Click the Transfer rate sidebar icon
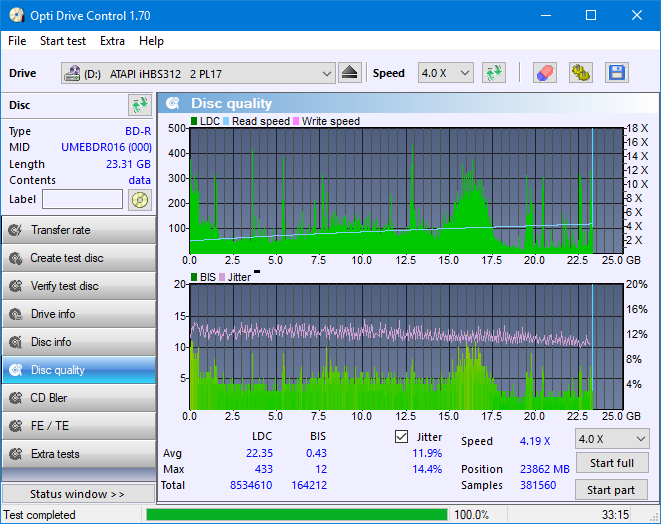The height and width of the screenshot is (524, 661). click(x=16, y=230)
